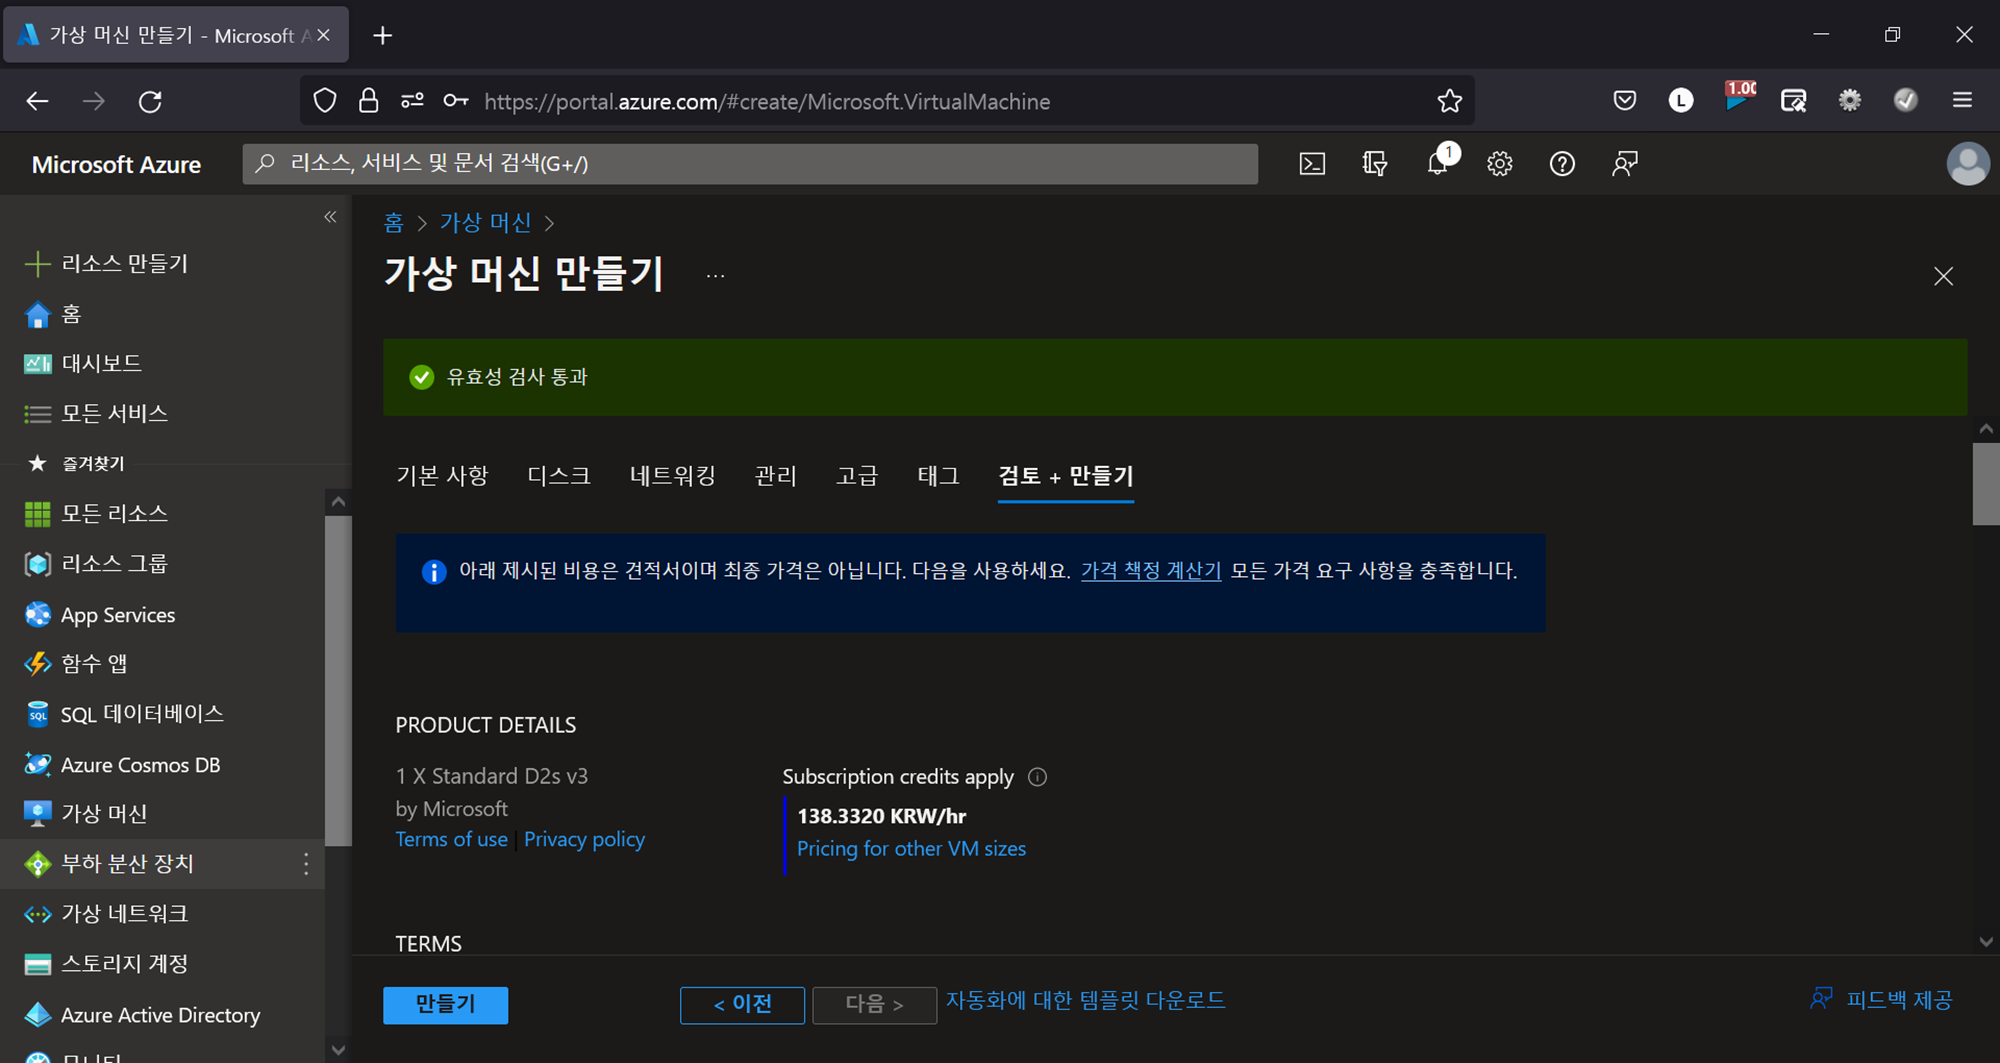Click sidebar scrollbar down arrow

pyautogui.click(x=338, y=1050)
